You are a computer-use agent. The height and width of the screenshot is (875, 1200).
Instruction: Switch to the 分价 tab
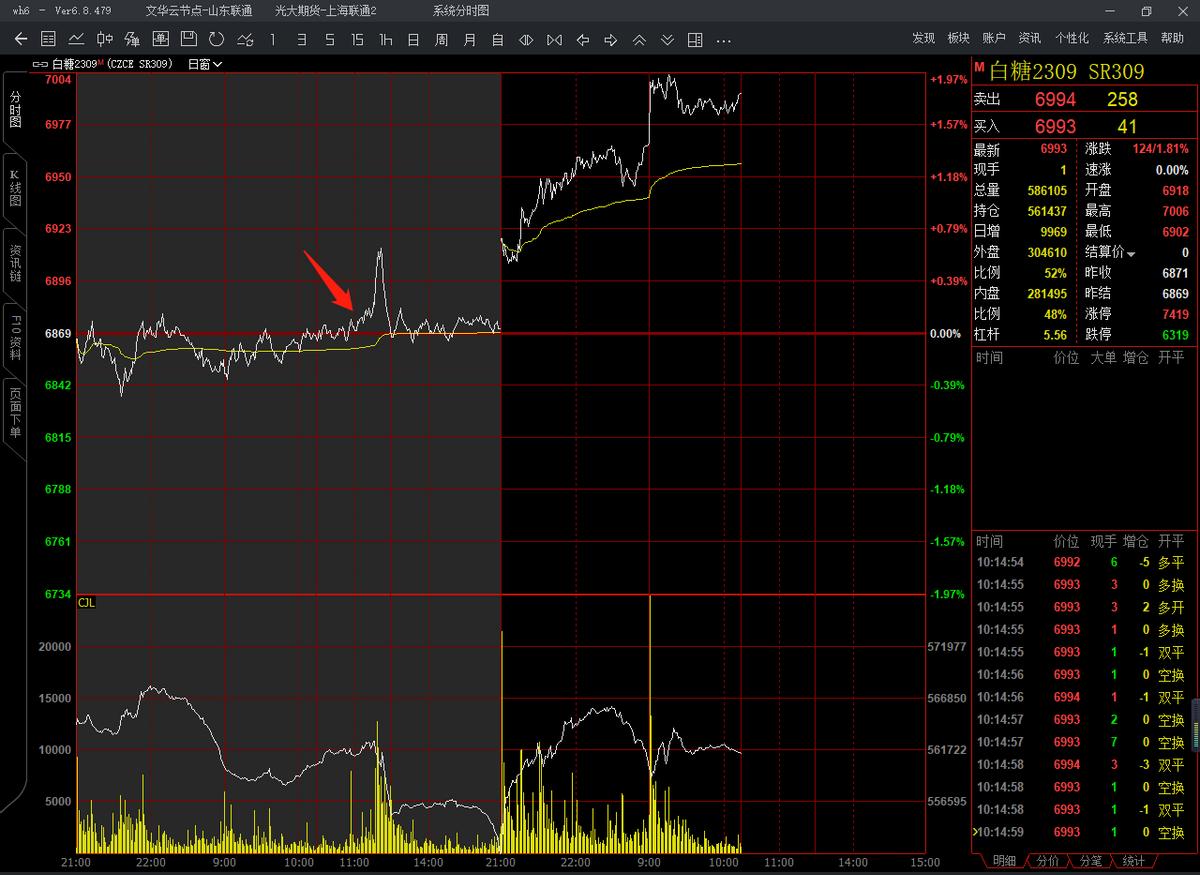point(1047,861)
